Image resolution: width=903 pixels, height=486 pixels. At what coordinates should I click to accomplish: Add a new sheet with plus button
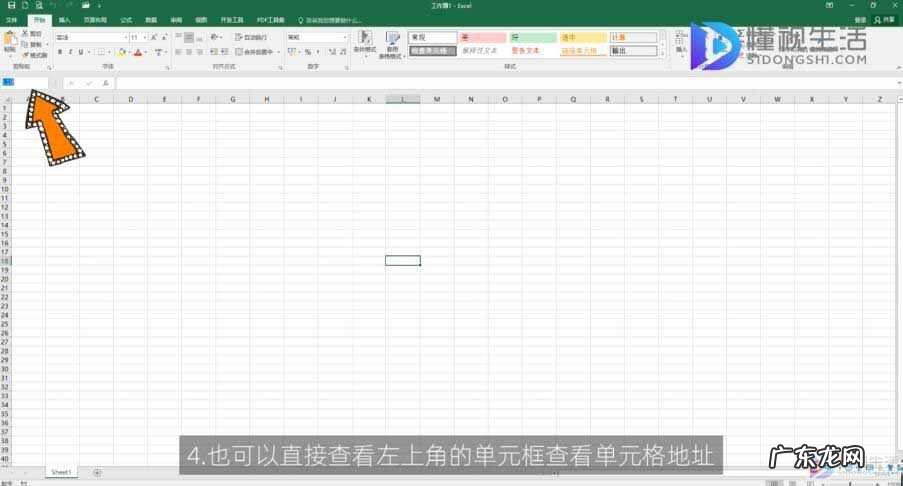point(97,473)
